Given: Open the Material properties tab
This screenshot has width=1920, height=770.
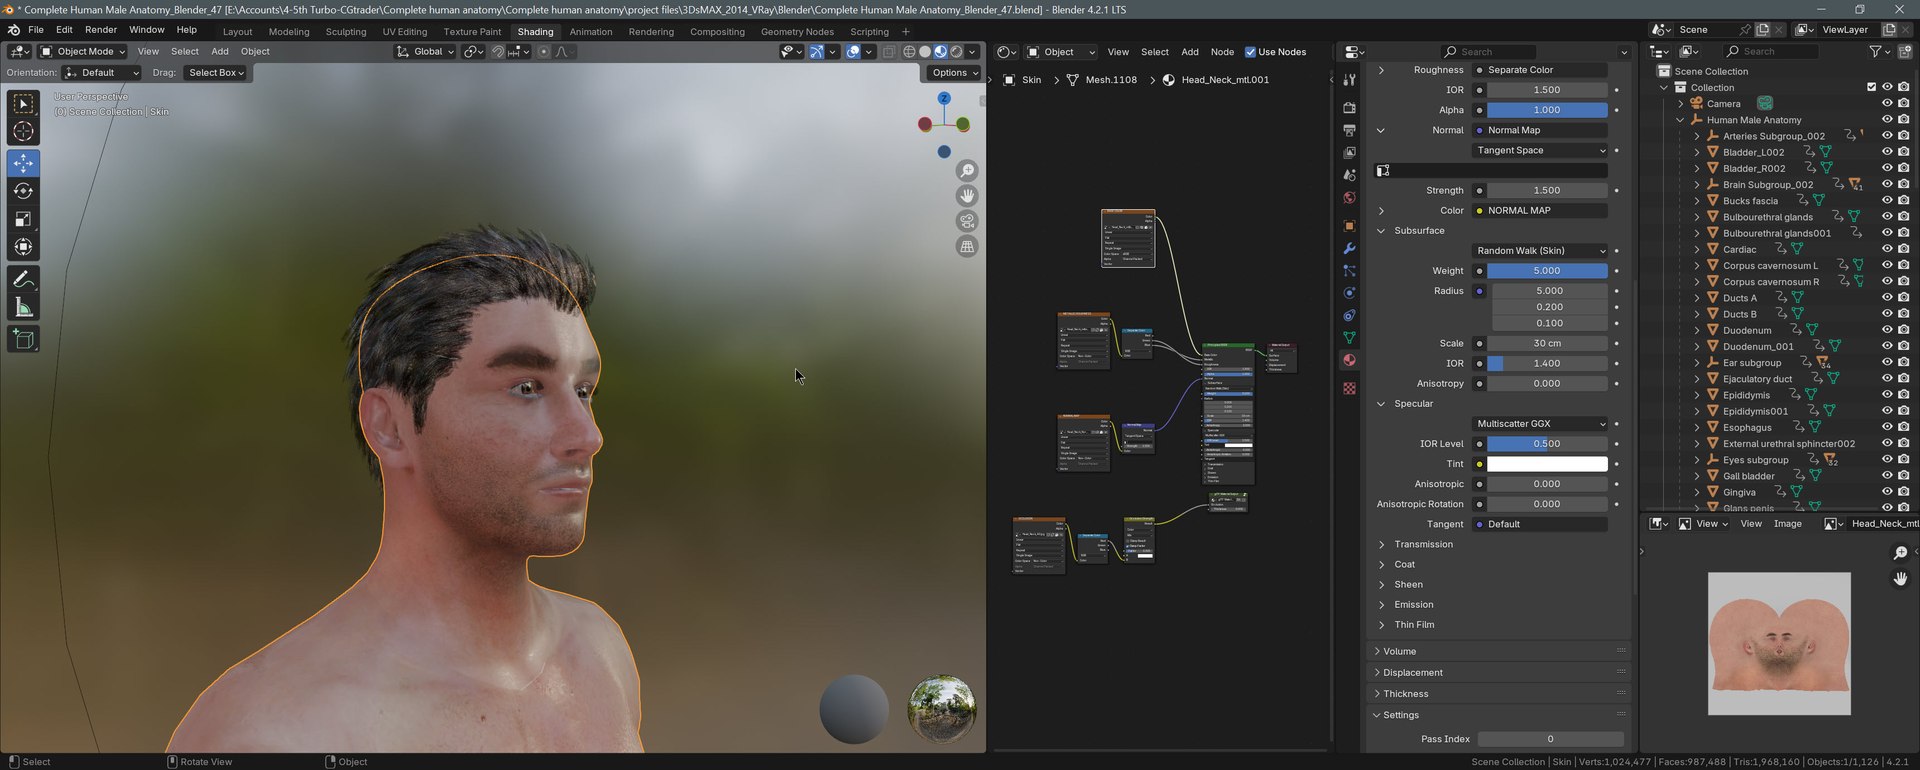Looking at the screenshot, I should coord(1349,360).
